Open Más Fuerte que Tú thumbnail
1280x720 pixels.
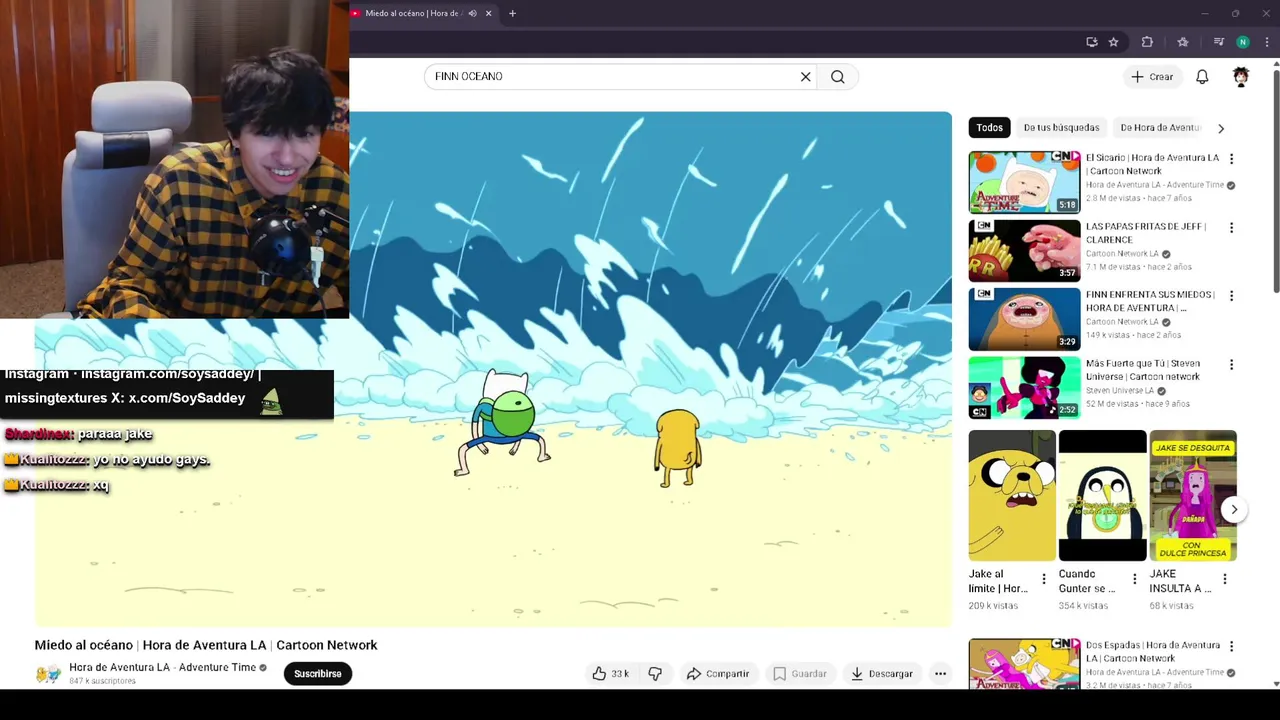(1024, 388)
